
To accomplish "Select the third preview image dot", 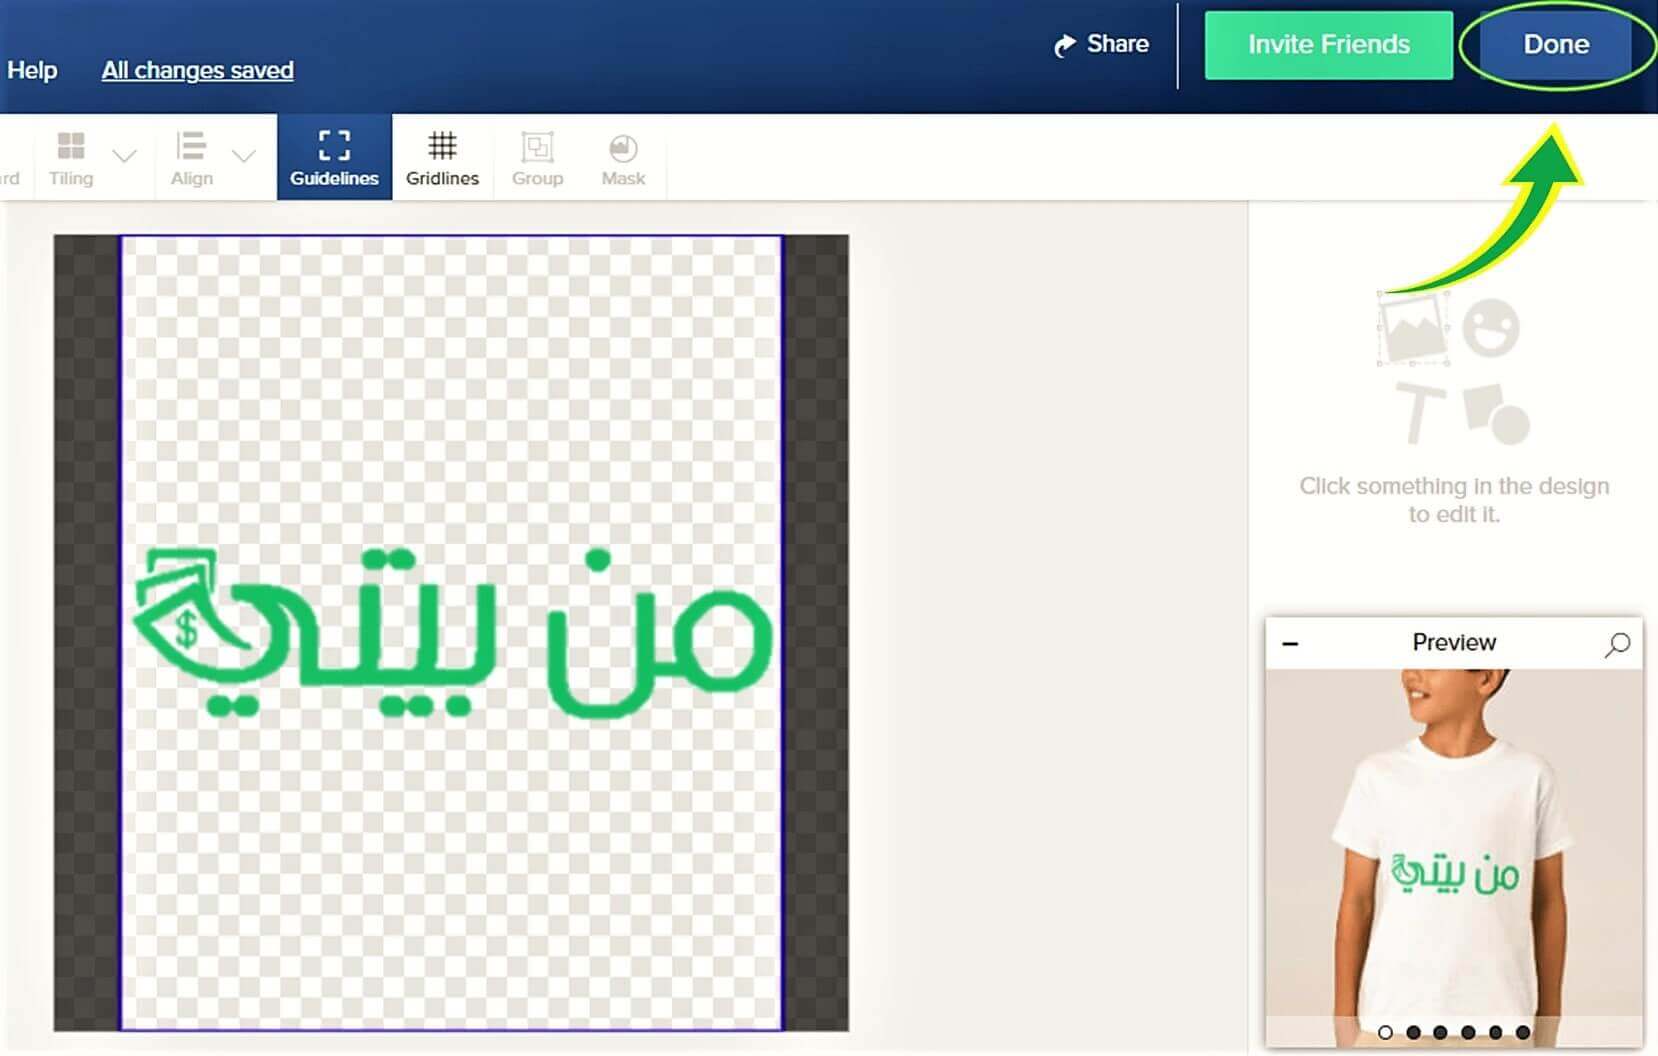I will coord(1440,1032).
